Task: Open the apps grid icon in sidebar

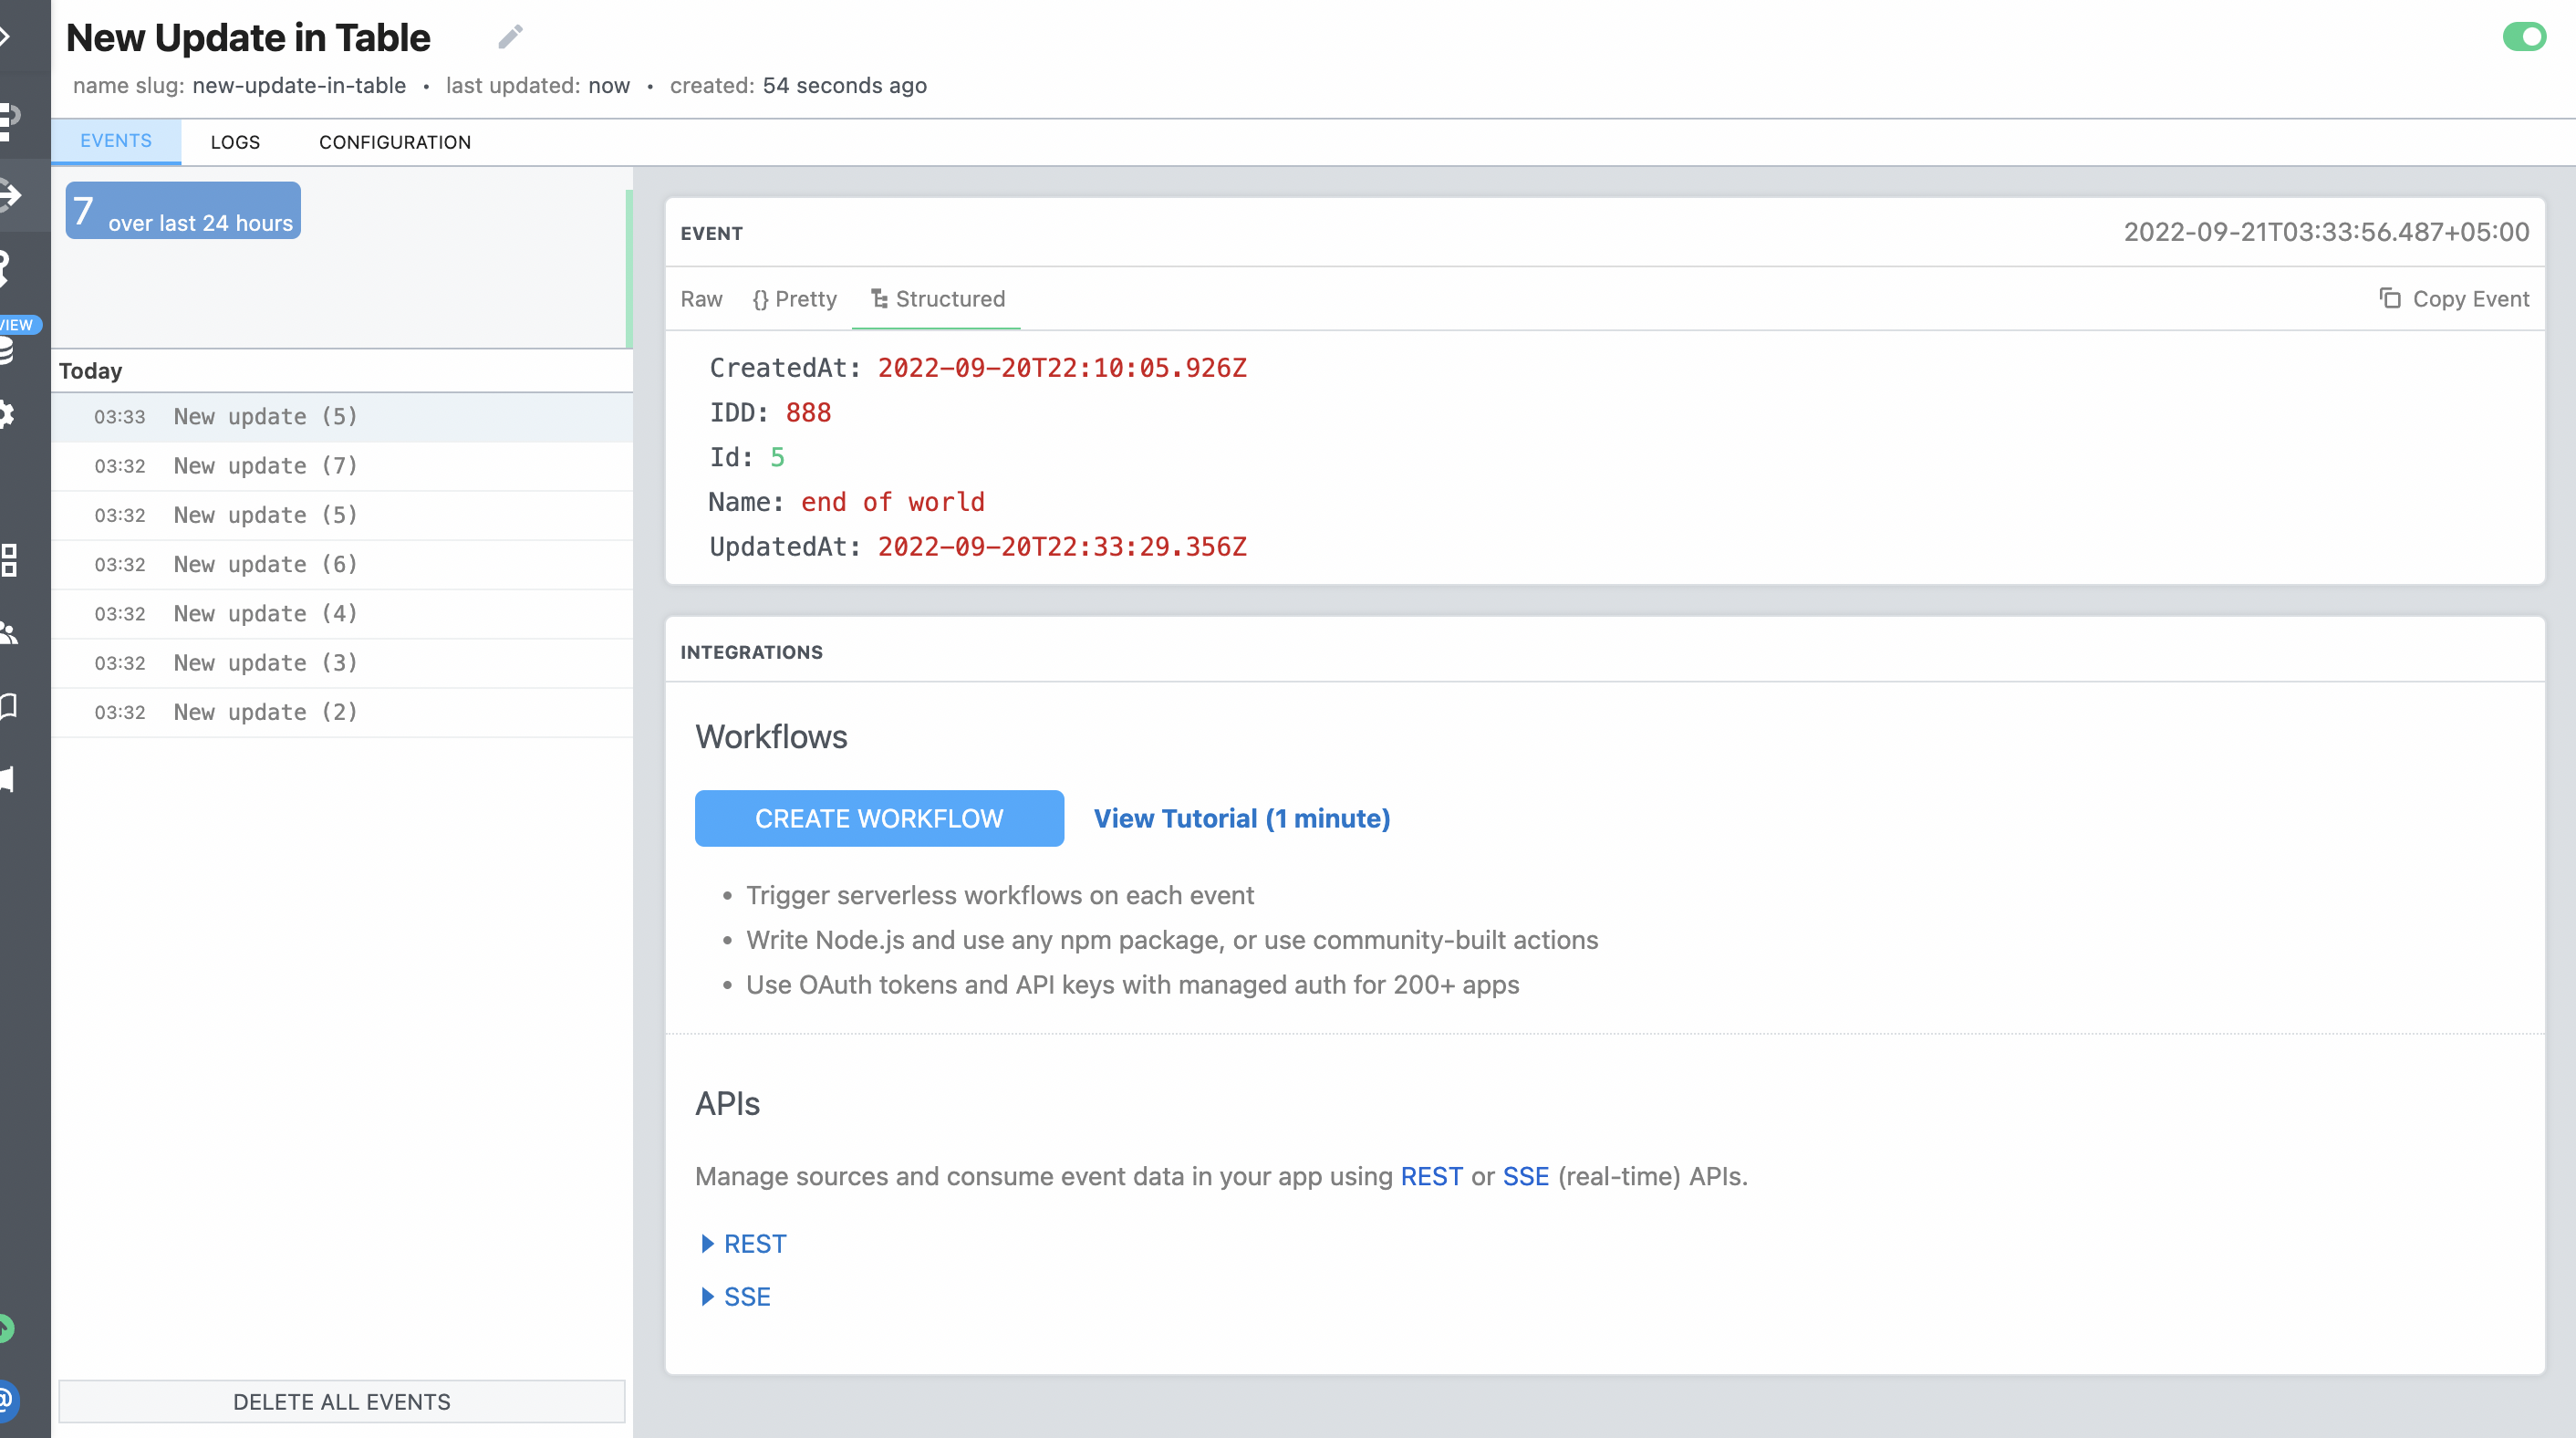Action: [x=8, y=560]
